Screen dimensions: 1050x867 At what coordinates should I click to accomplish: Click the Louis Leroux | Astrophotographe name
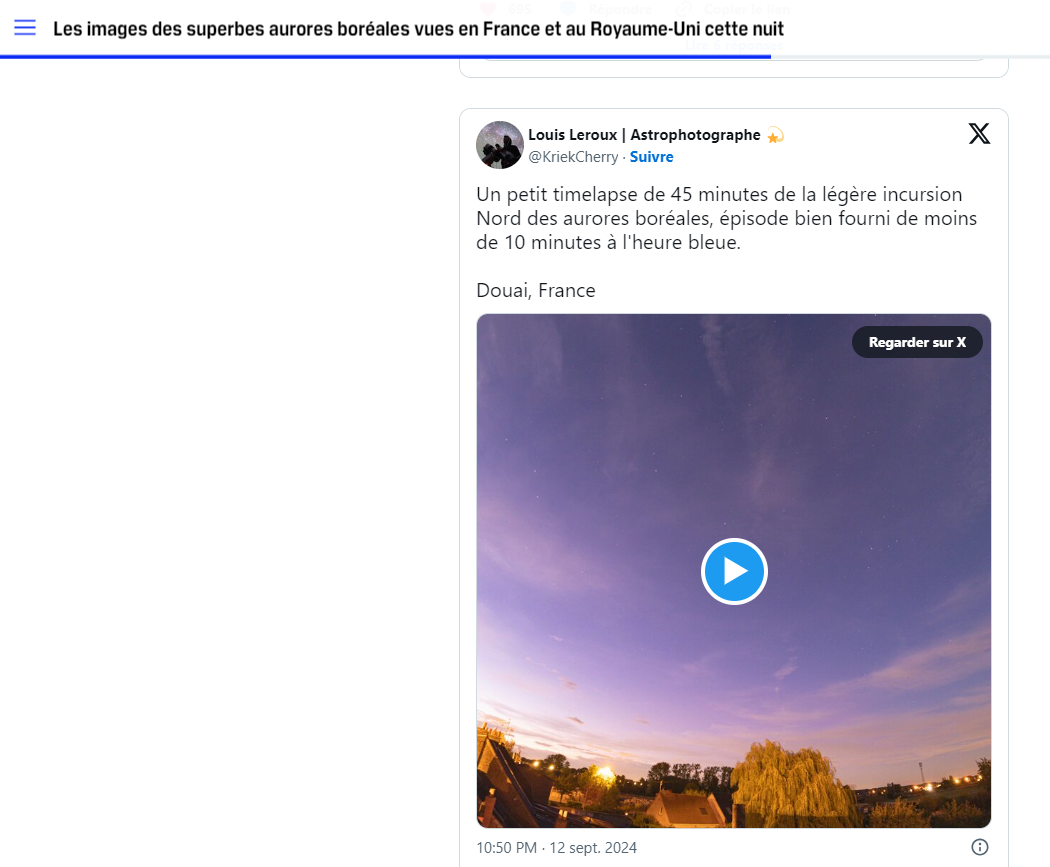click(x=644, y=135)
